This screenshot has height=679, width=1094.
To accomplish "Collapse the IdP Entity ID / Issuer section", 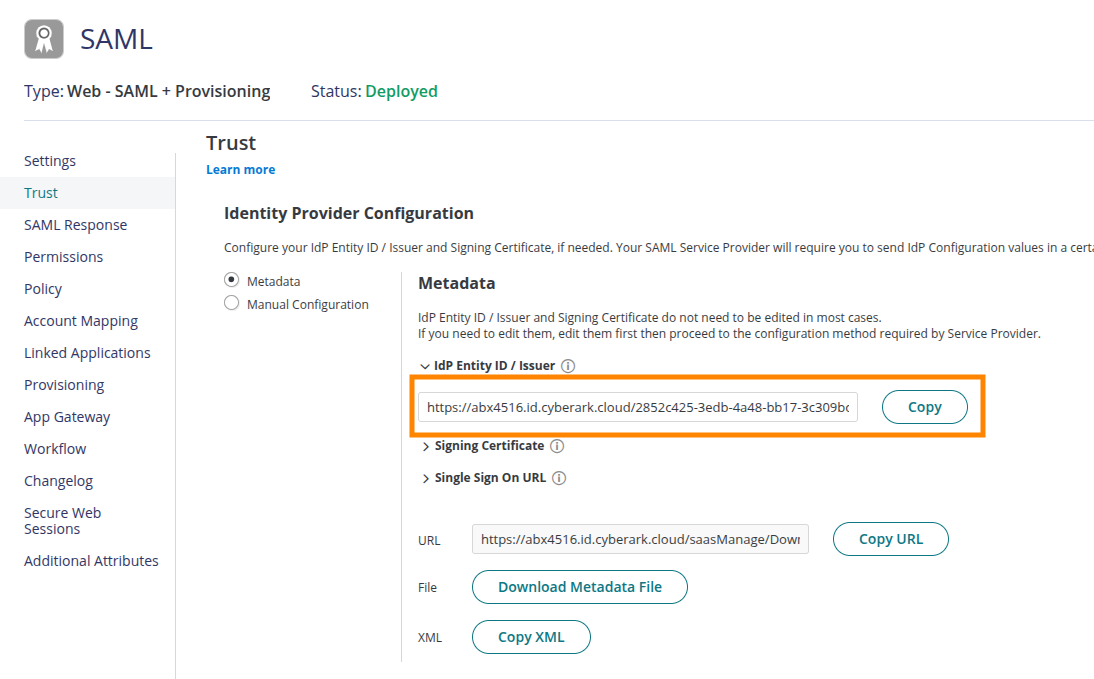I will (x=426, y=366).
